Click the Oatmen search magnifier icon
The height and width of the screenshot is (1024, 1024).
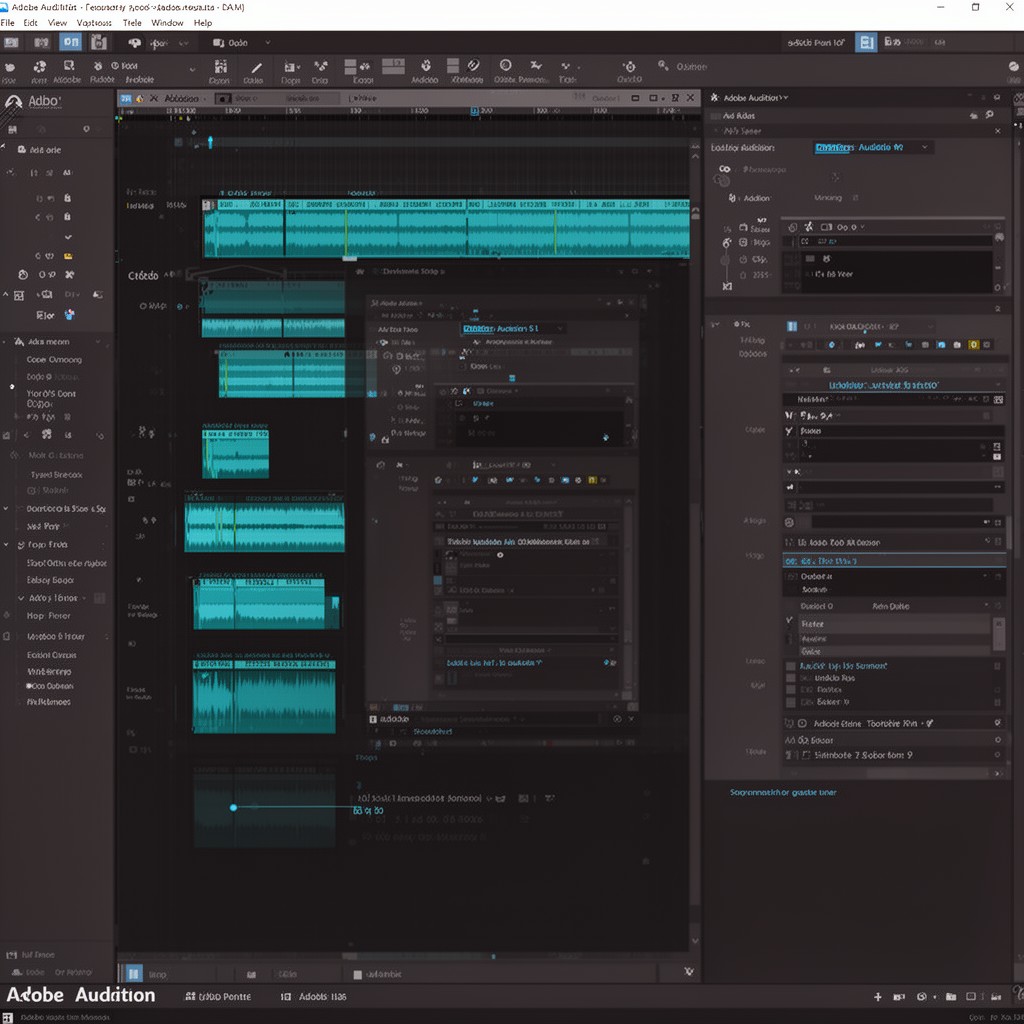tap(664, 65)
